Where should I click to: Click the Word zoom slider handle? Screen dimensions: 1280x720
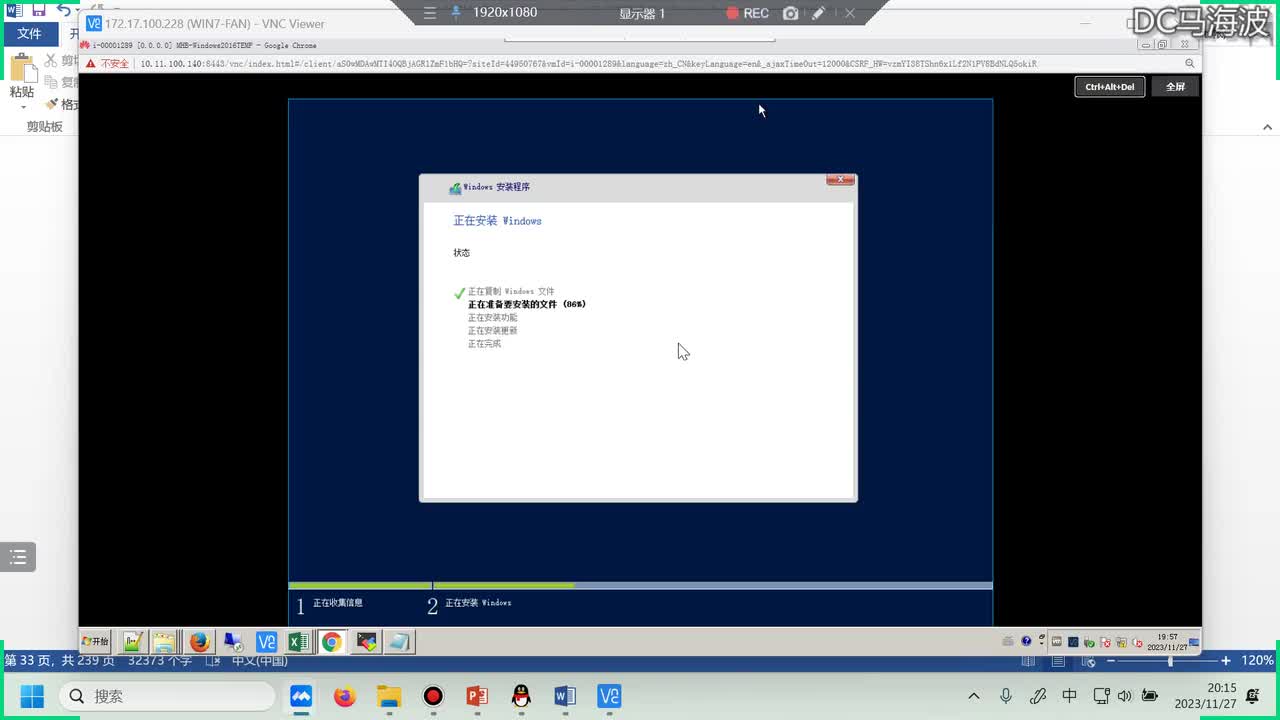click(1170, 661)
